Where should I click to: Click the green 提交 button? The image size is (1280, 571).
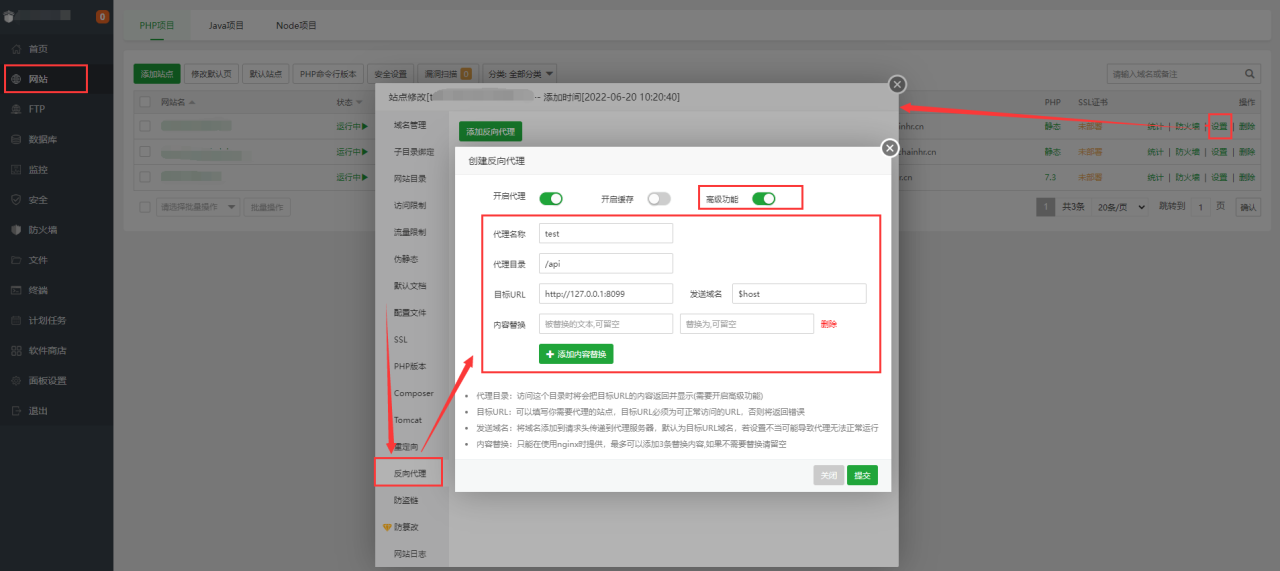click(x=862, y=476)
